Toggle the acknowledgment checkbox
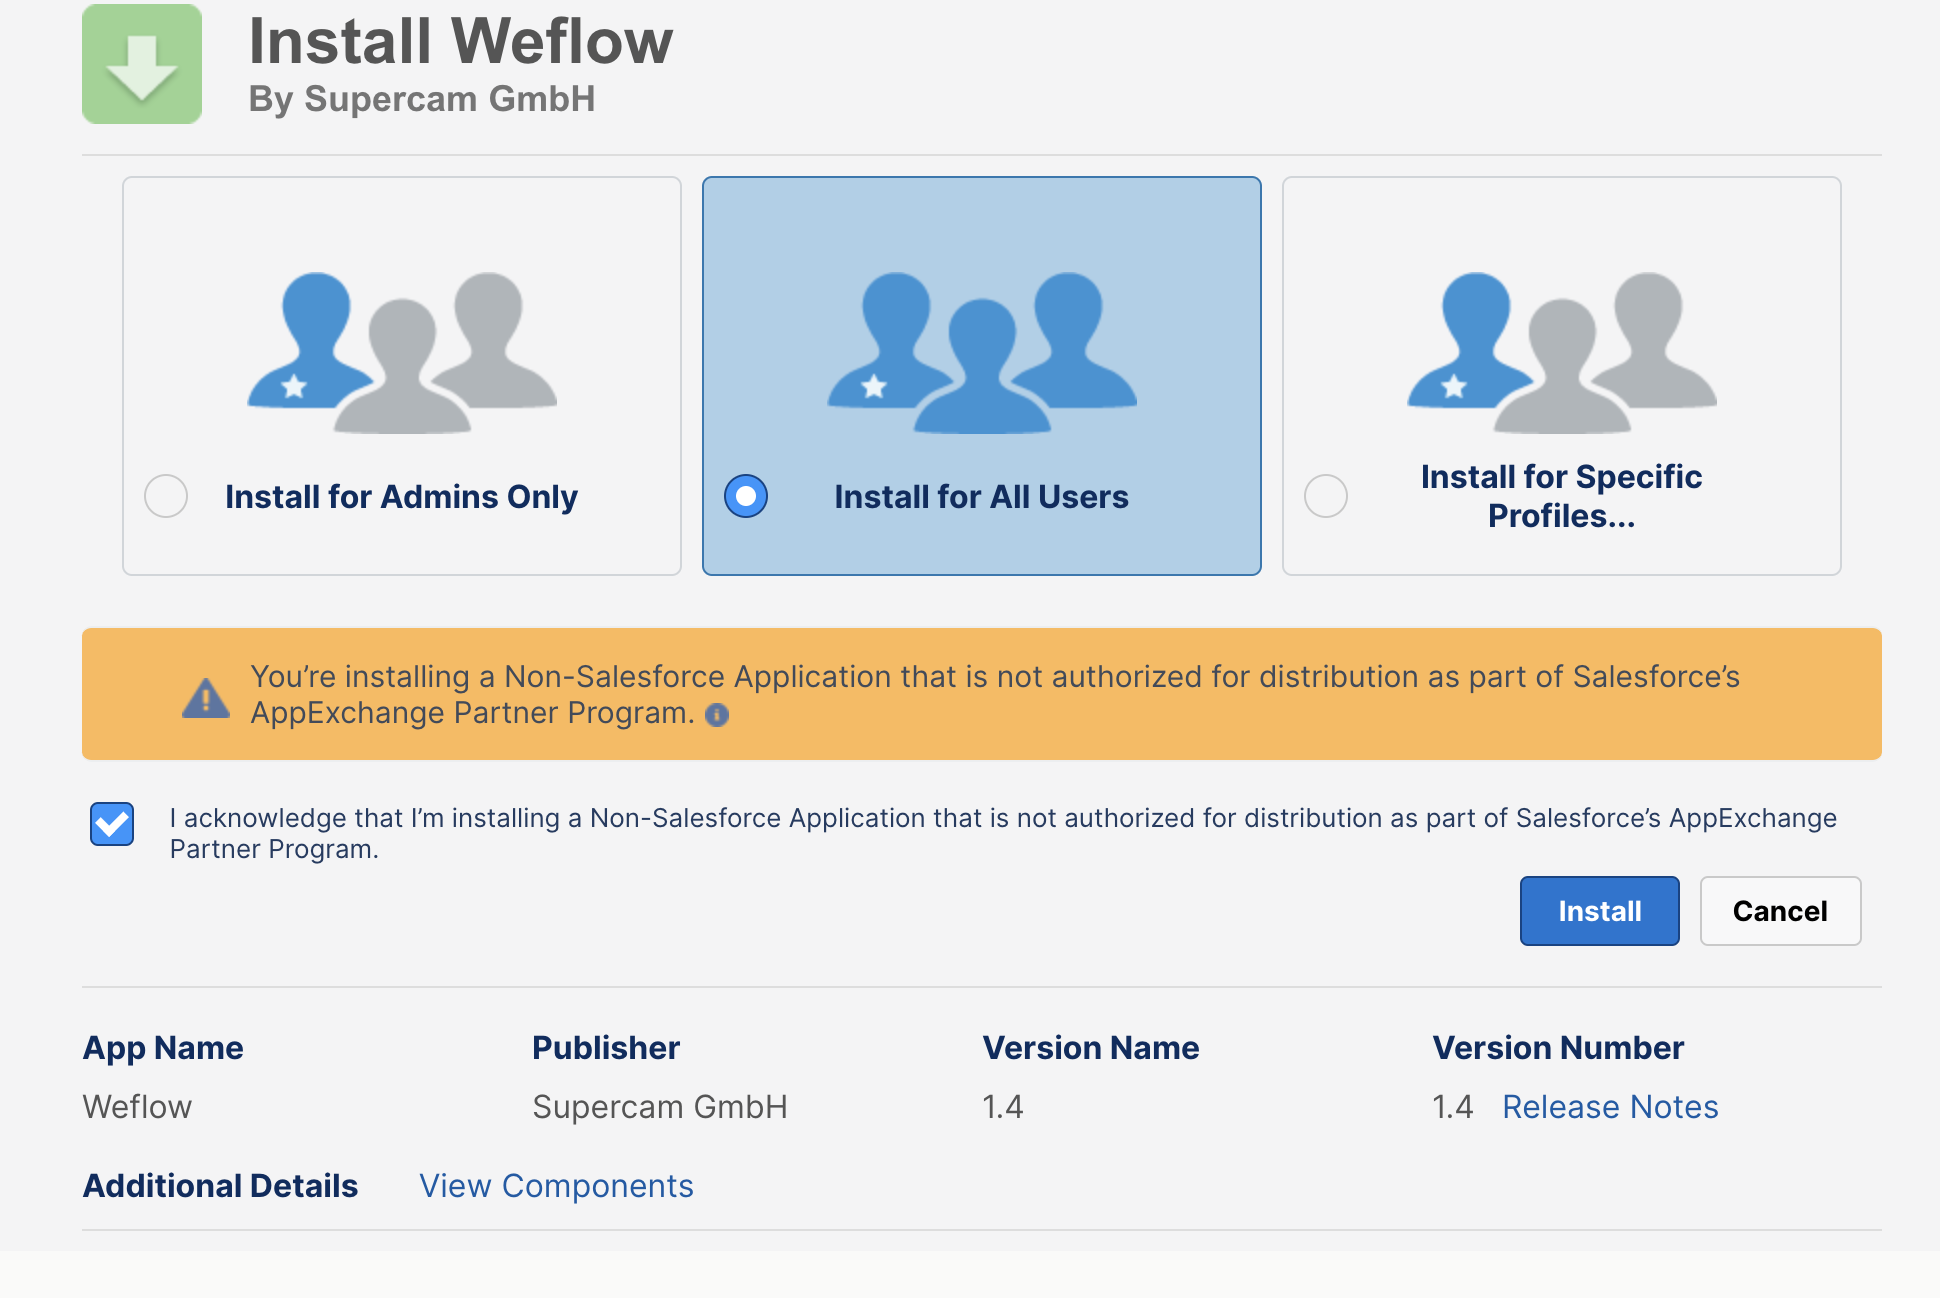 click(x=112, y=824)
